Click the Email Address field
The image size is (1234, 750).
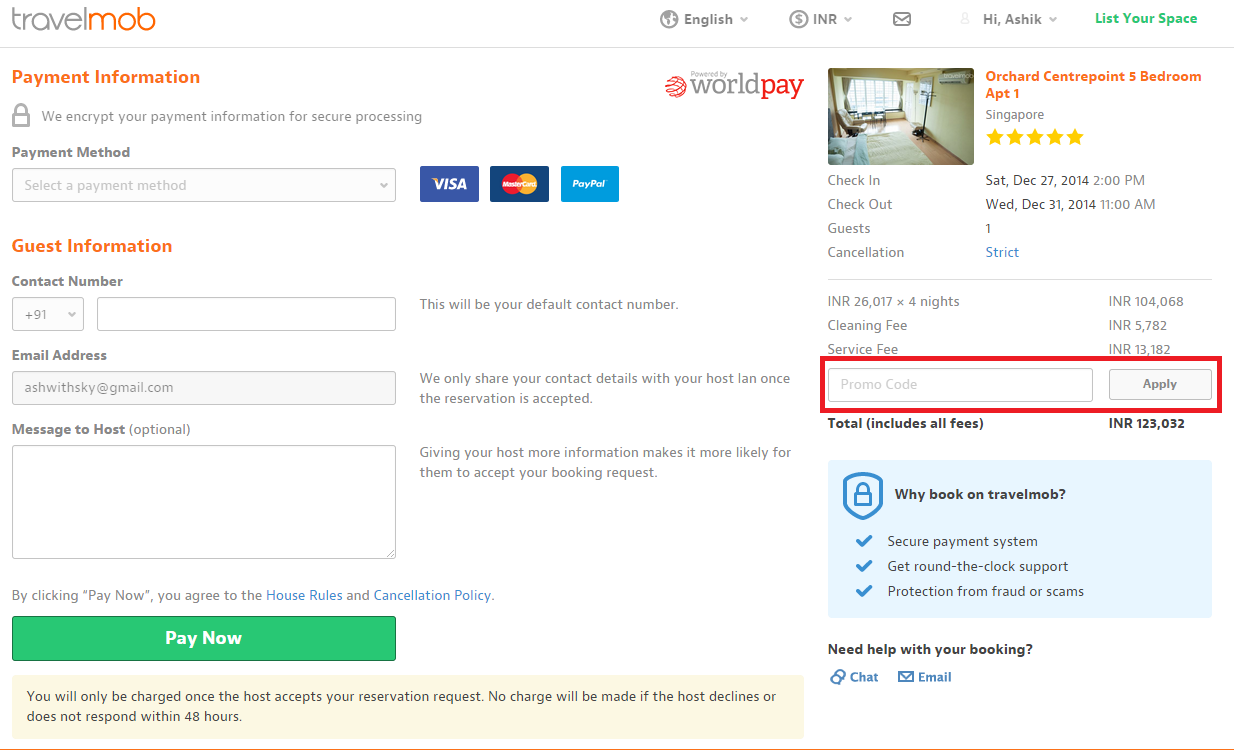pyautogui.click(x=204, y=388)
